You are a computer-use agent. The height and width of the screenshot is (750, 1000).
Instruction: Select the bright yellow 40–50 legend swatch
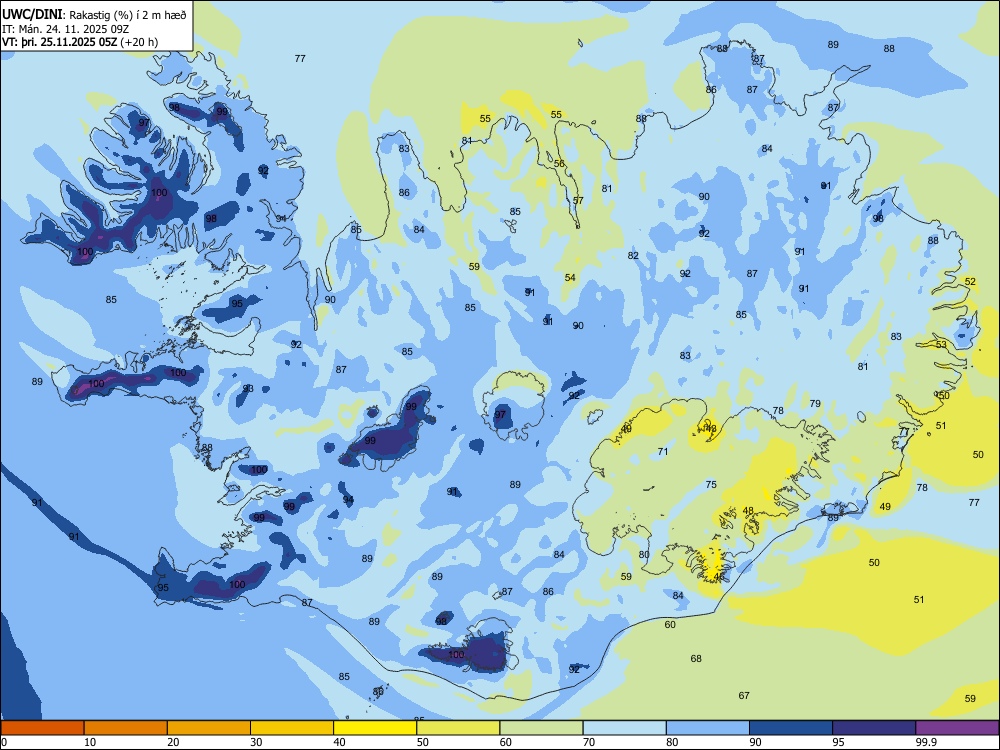(x=375, y=728)
